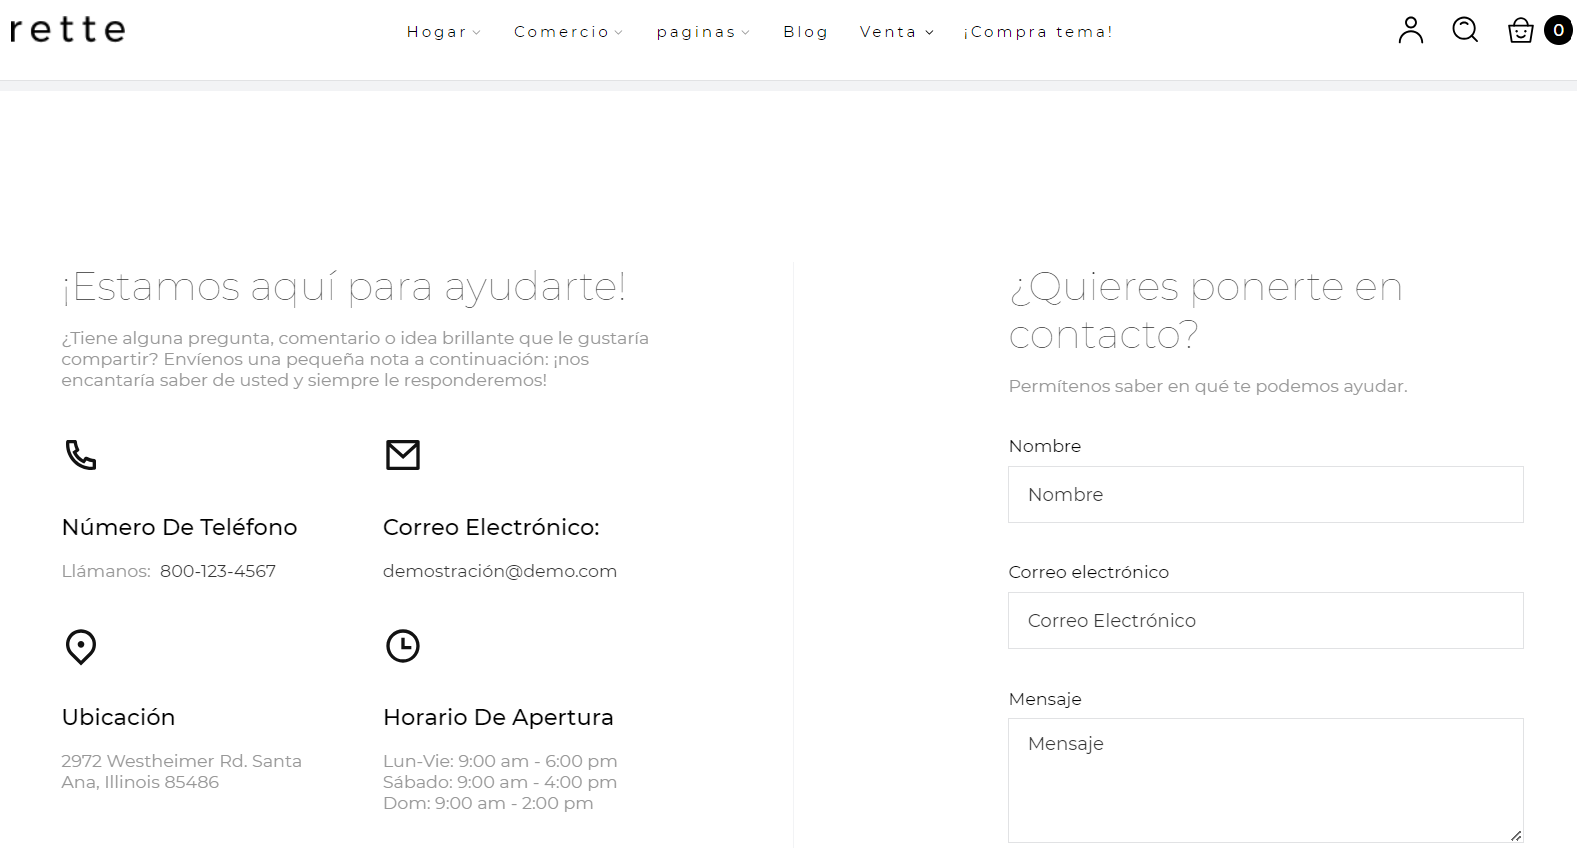
Task: Focus the Nombre input field
Action: pos(1265,494)
